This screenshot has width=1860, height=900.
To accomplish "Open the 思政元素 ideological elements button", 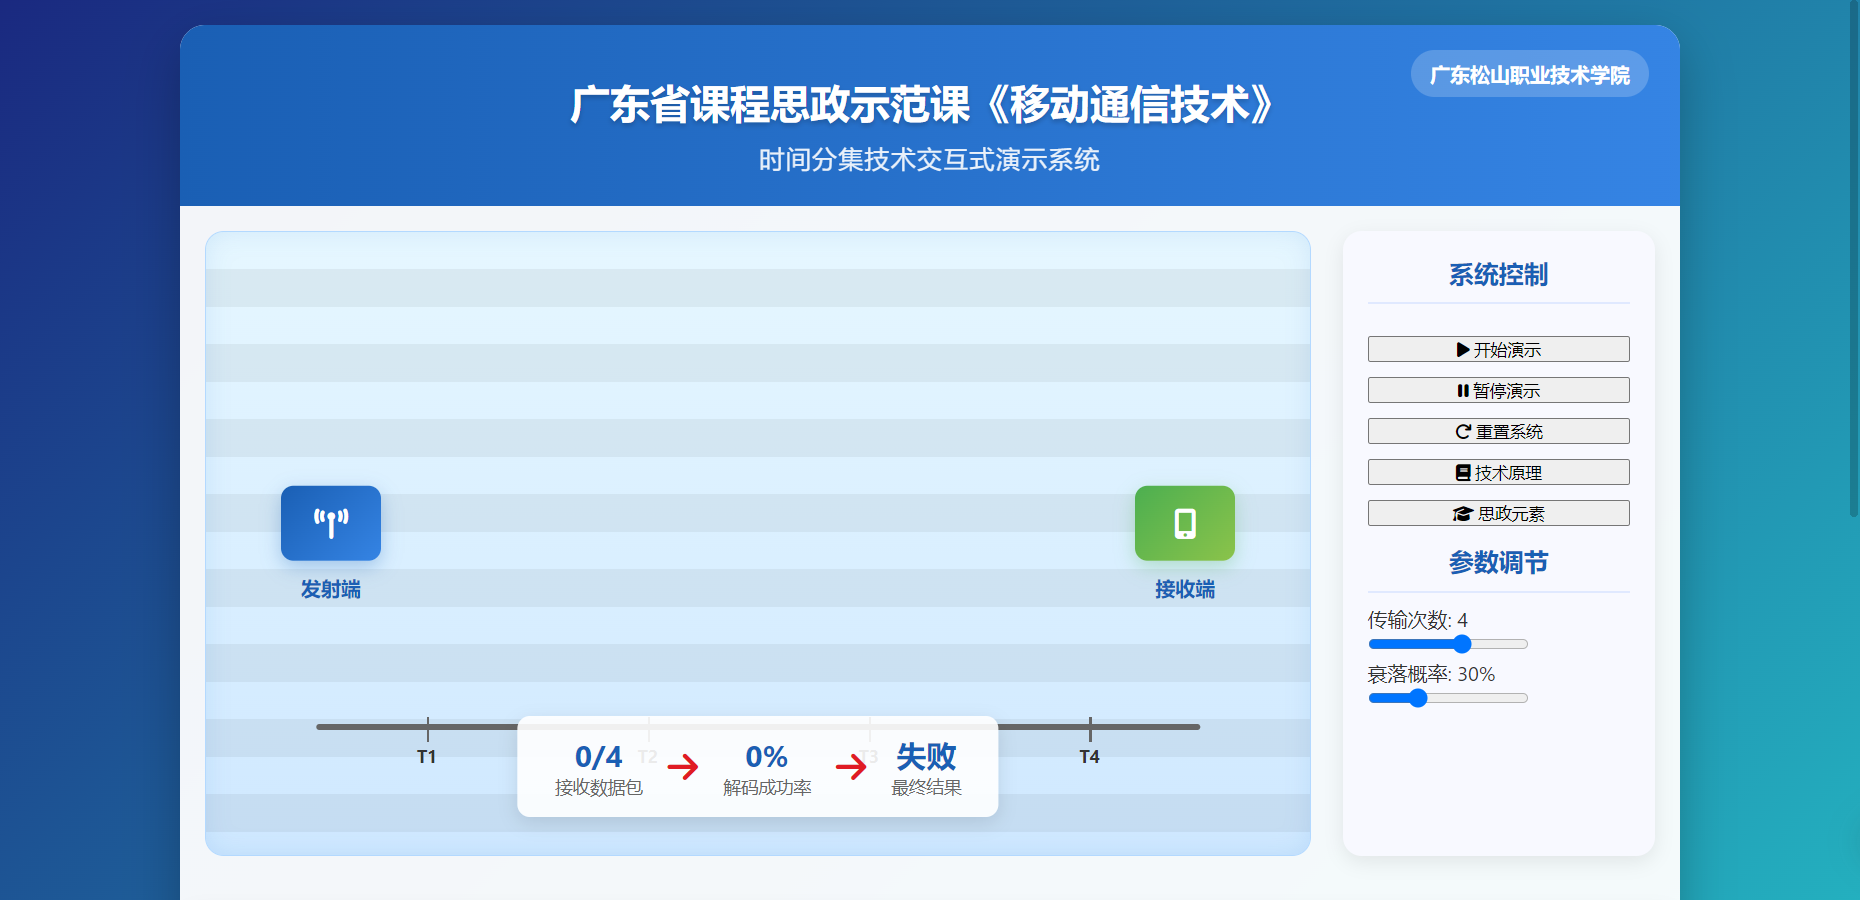I will coord(1498,513).
